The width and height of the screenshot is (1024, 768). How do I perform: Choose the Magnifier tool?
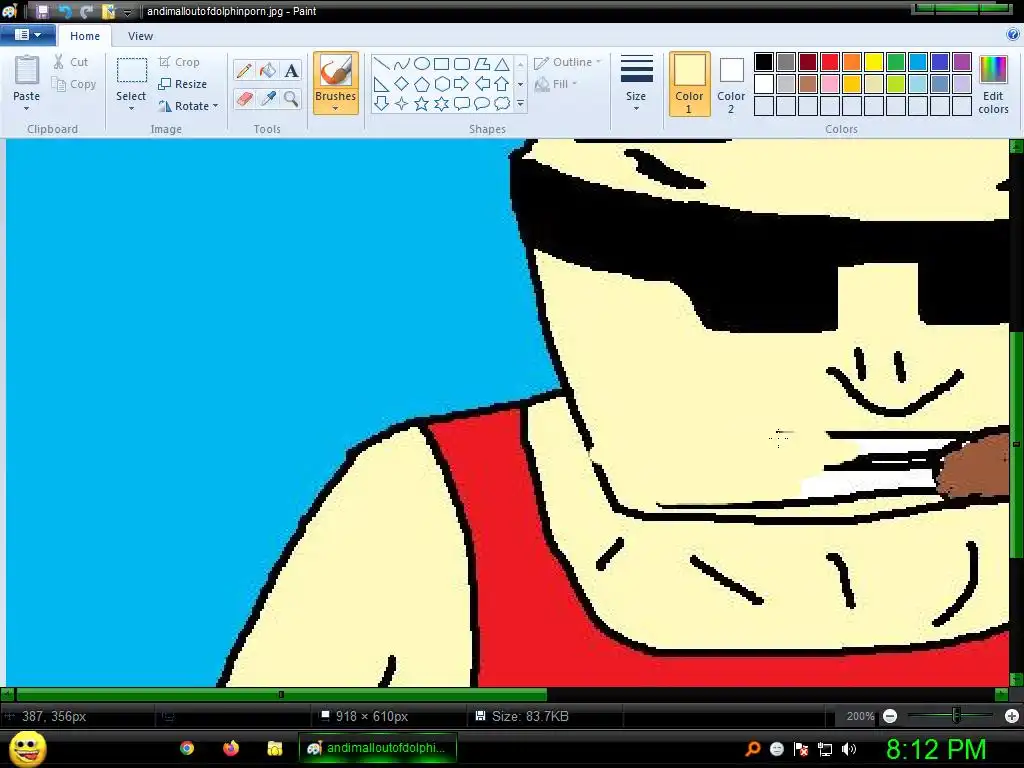(291, 99)
